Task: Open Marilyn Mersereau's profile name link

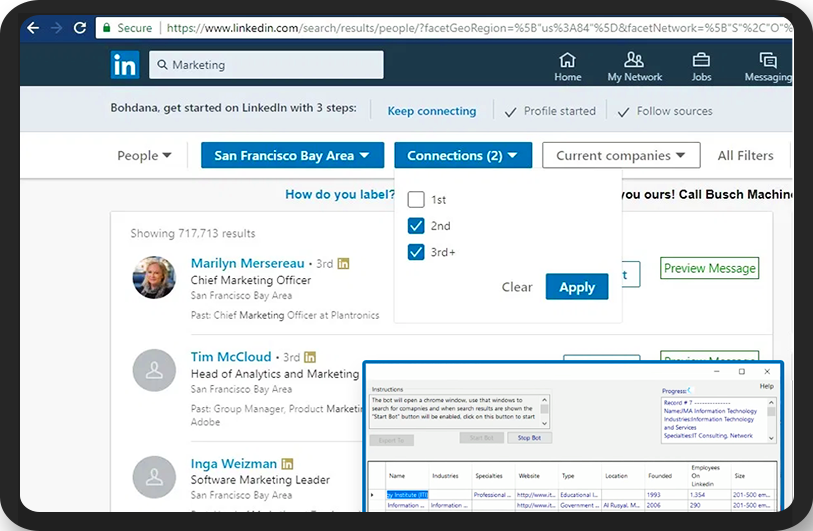Action: click(247, 263)
